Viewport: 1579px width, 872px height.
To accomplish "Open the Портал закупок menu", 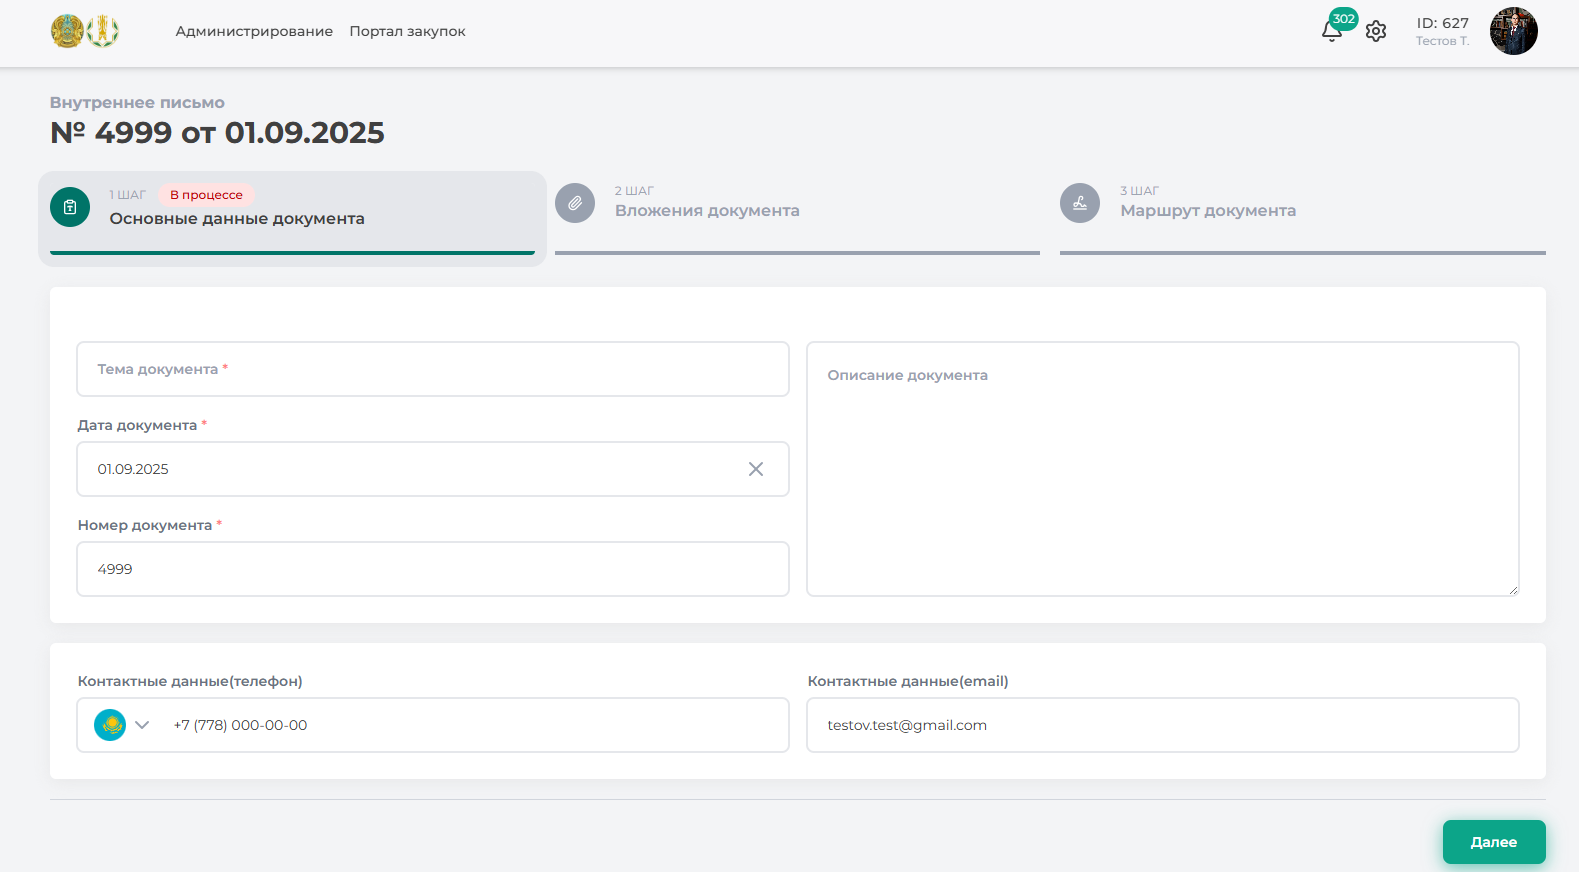I will pos(407,31).
